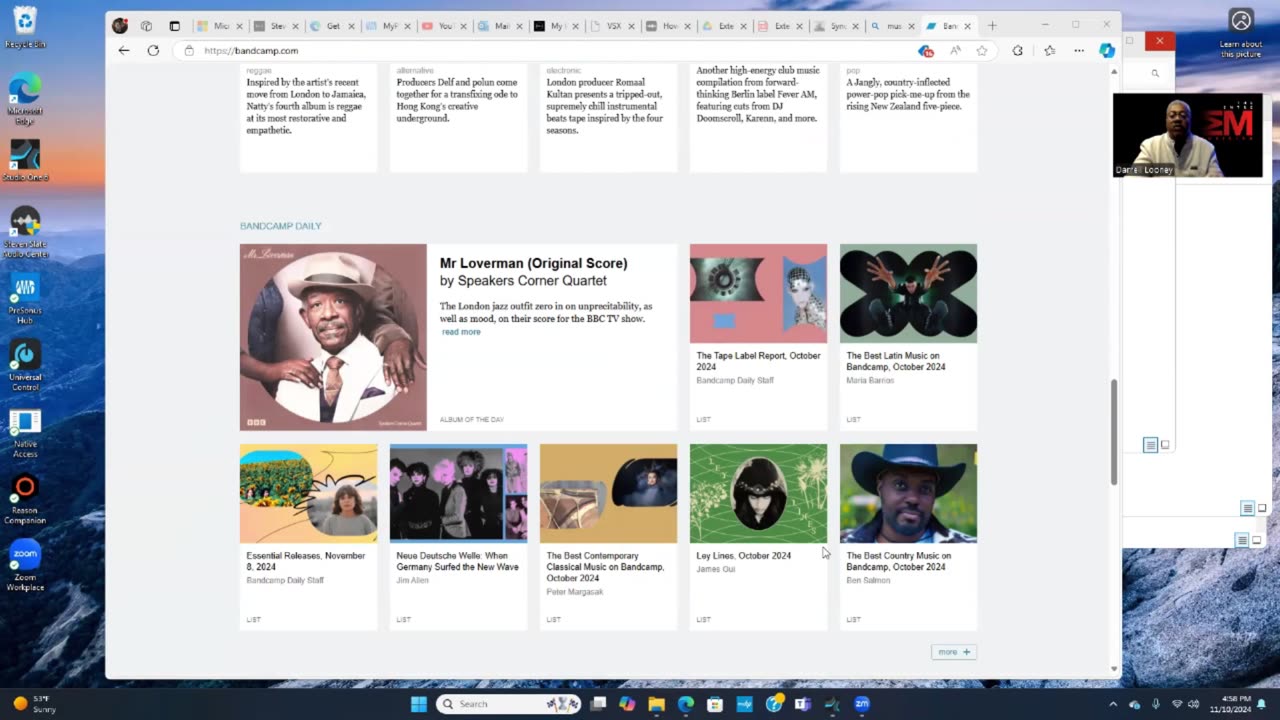The height and width of the screenshot is (720, 1280).
Task: Open The Best Latin Music on Bandcamp article
Action: coord(896,361)
